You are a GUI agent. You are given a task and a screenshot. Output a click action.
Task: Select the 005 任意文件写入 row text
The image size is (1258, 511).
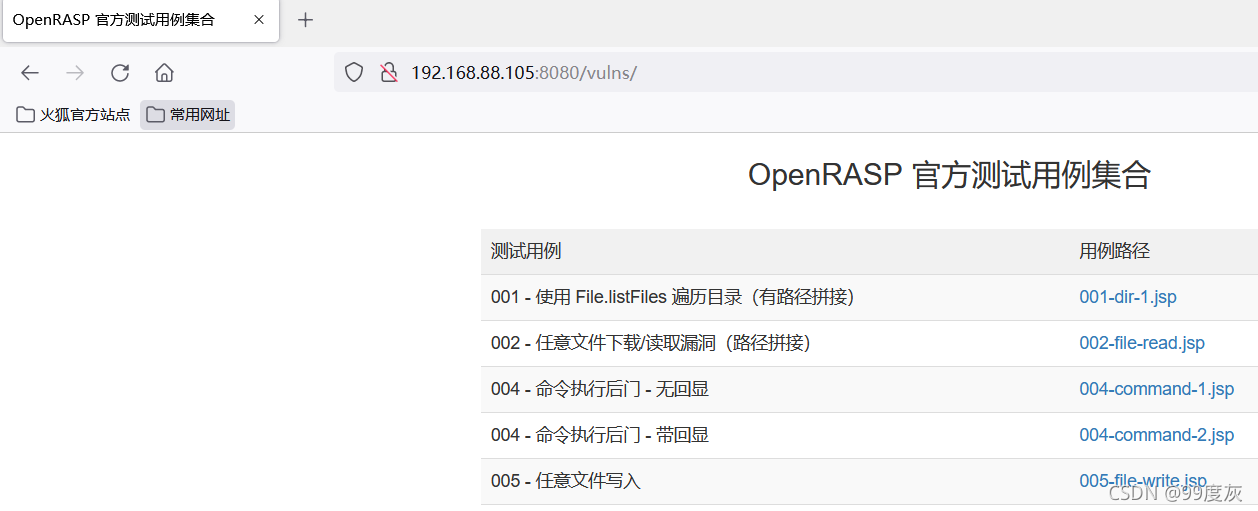[566, 481]
